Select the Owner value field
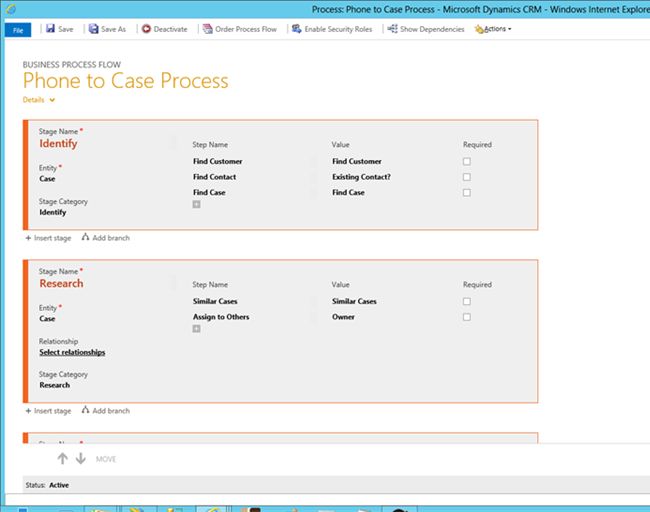This screenshot has height=512, width=650. [343, 317]
